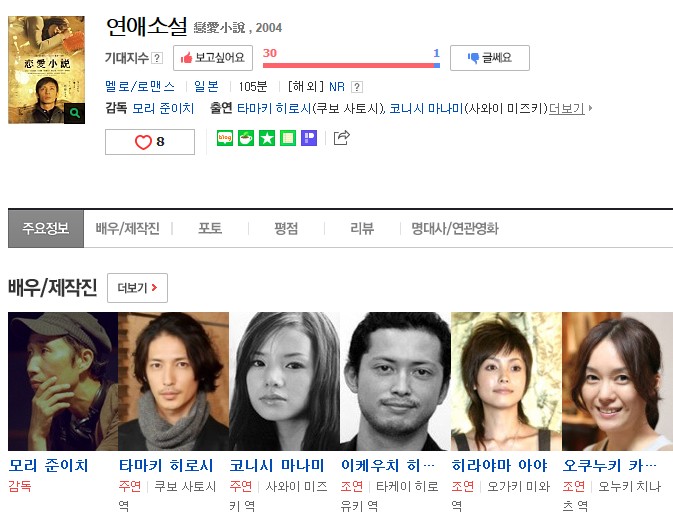Vote with the 글쎄요 thumbs-down button

(490, 58)
